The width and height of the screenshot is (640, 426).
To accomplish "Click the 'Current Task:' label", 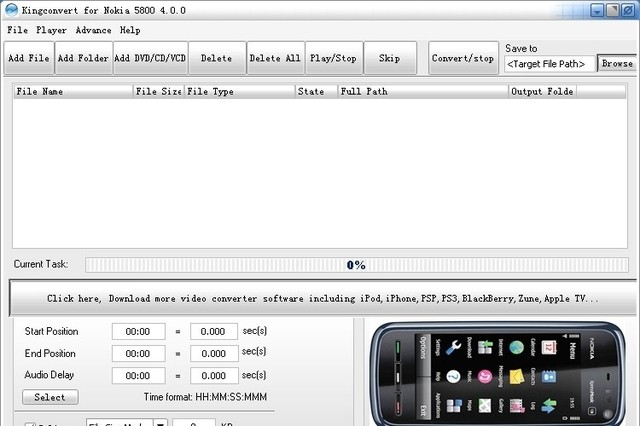I will [x=41, y=264].
